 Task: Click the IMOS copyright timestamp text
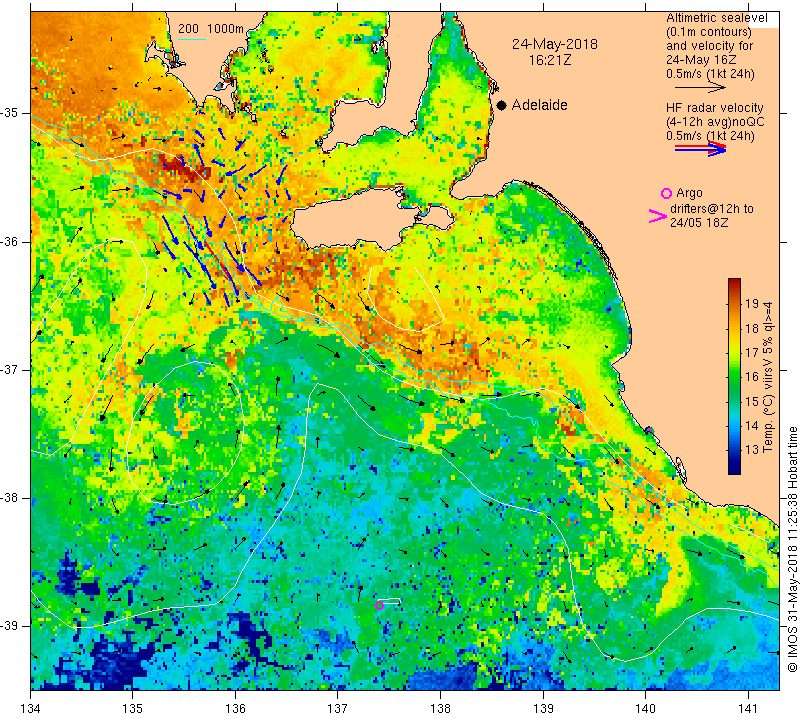click(792, 549)
